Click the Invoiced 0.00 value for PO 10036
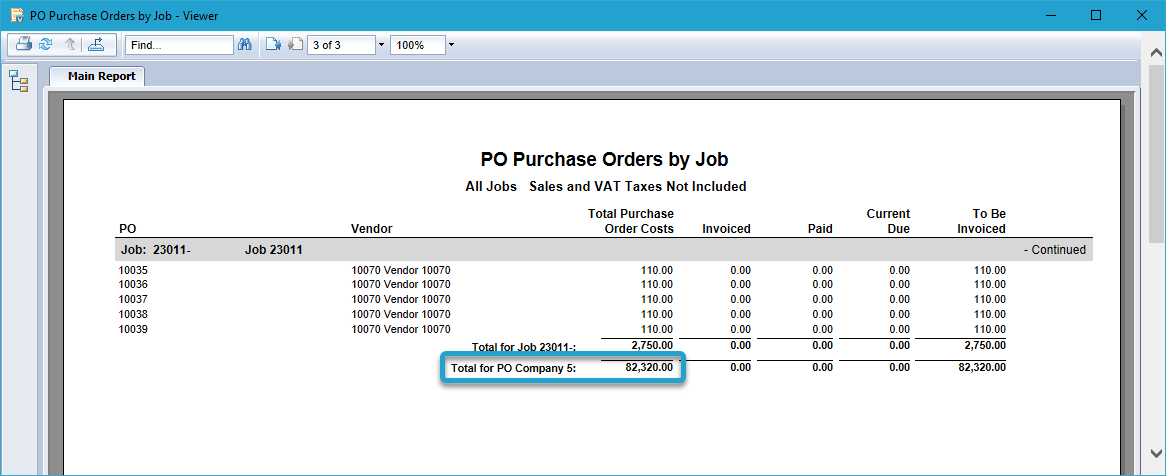The image size is (1166, 476). tap(741, 284)
